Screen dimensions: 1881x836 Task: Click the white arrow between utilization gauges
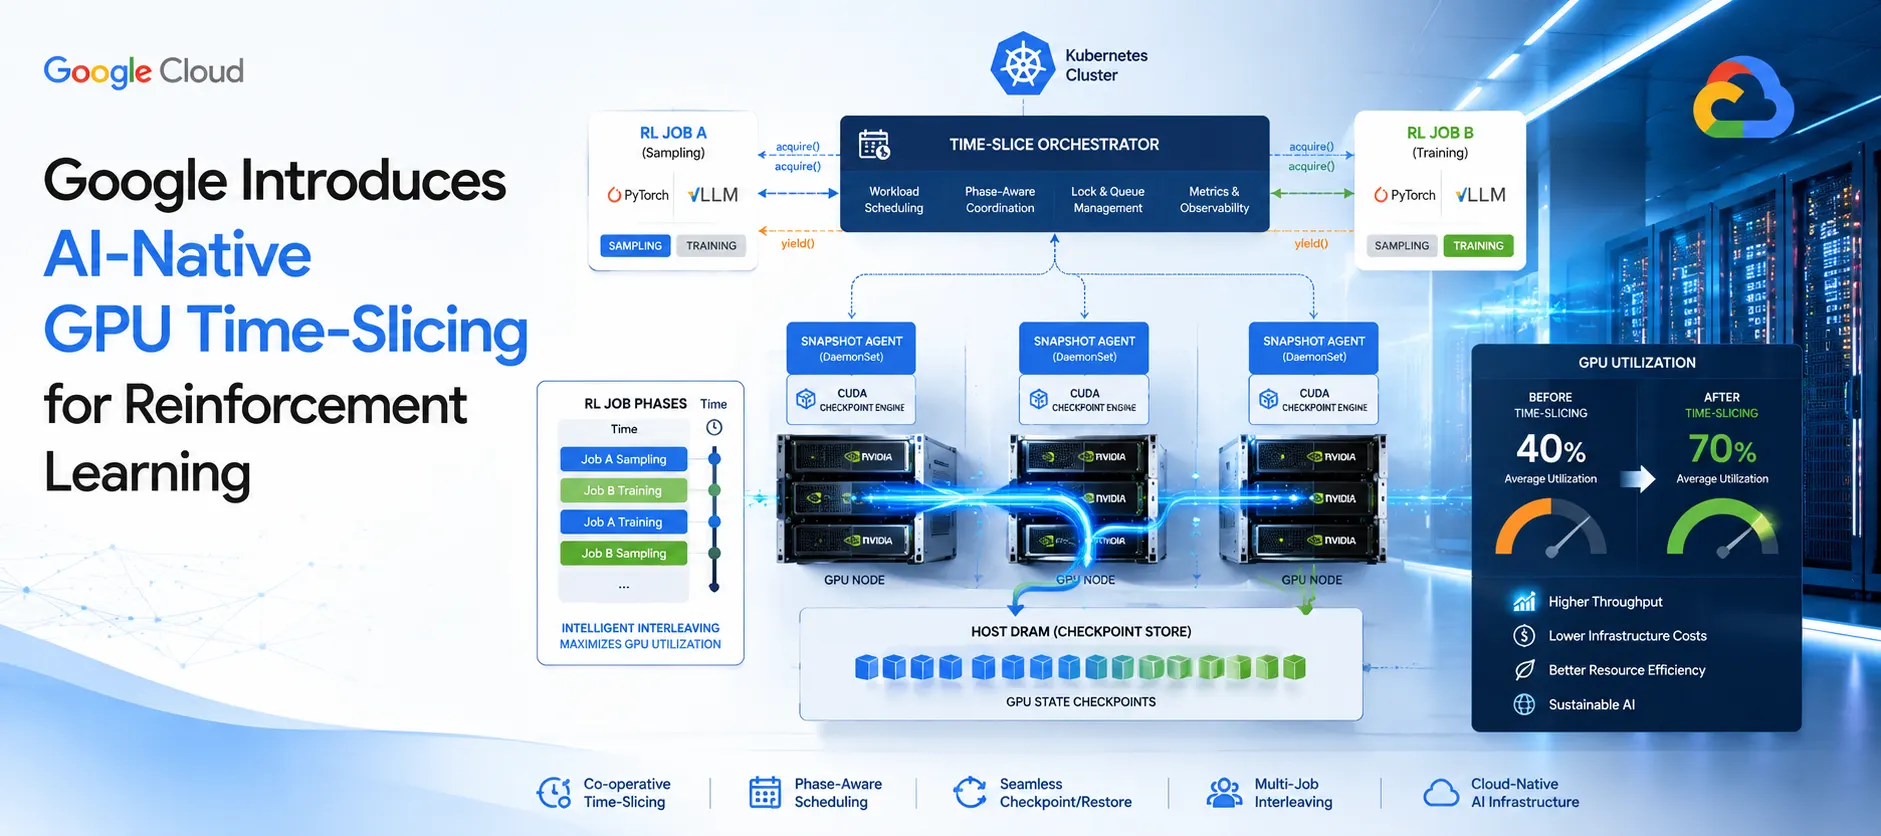pos(1637,478)
